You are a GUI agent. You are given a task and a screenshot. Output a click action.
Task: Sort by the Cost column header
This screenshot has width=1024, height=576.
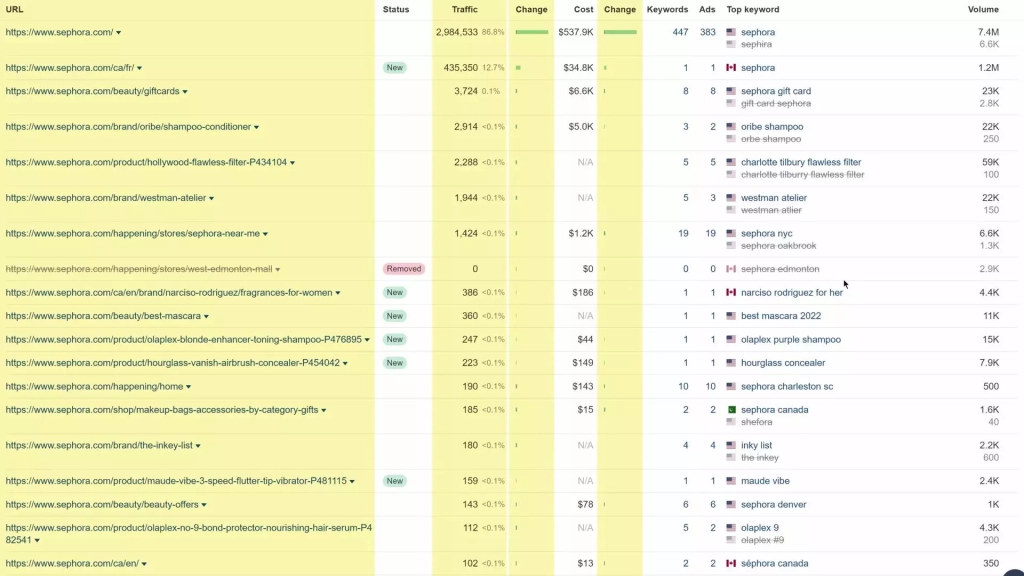coord(583,9)
